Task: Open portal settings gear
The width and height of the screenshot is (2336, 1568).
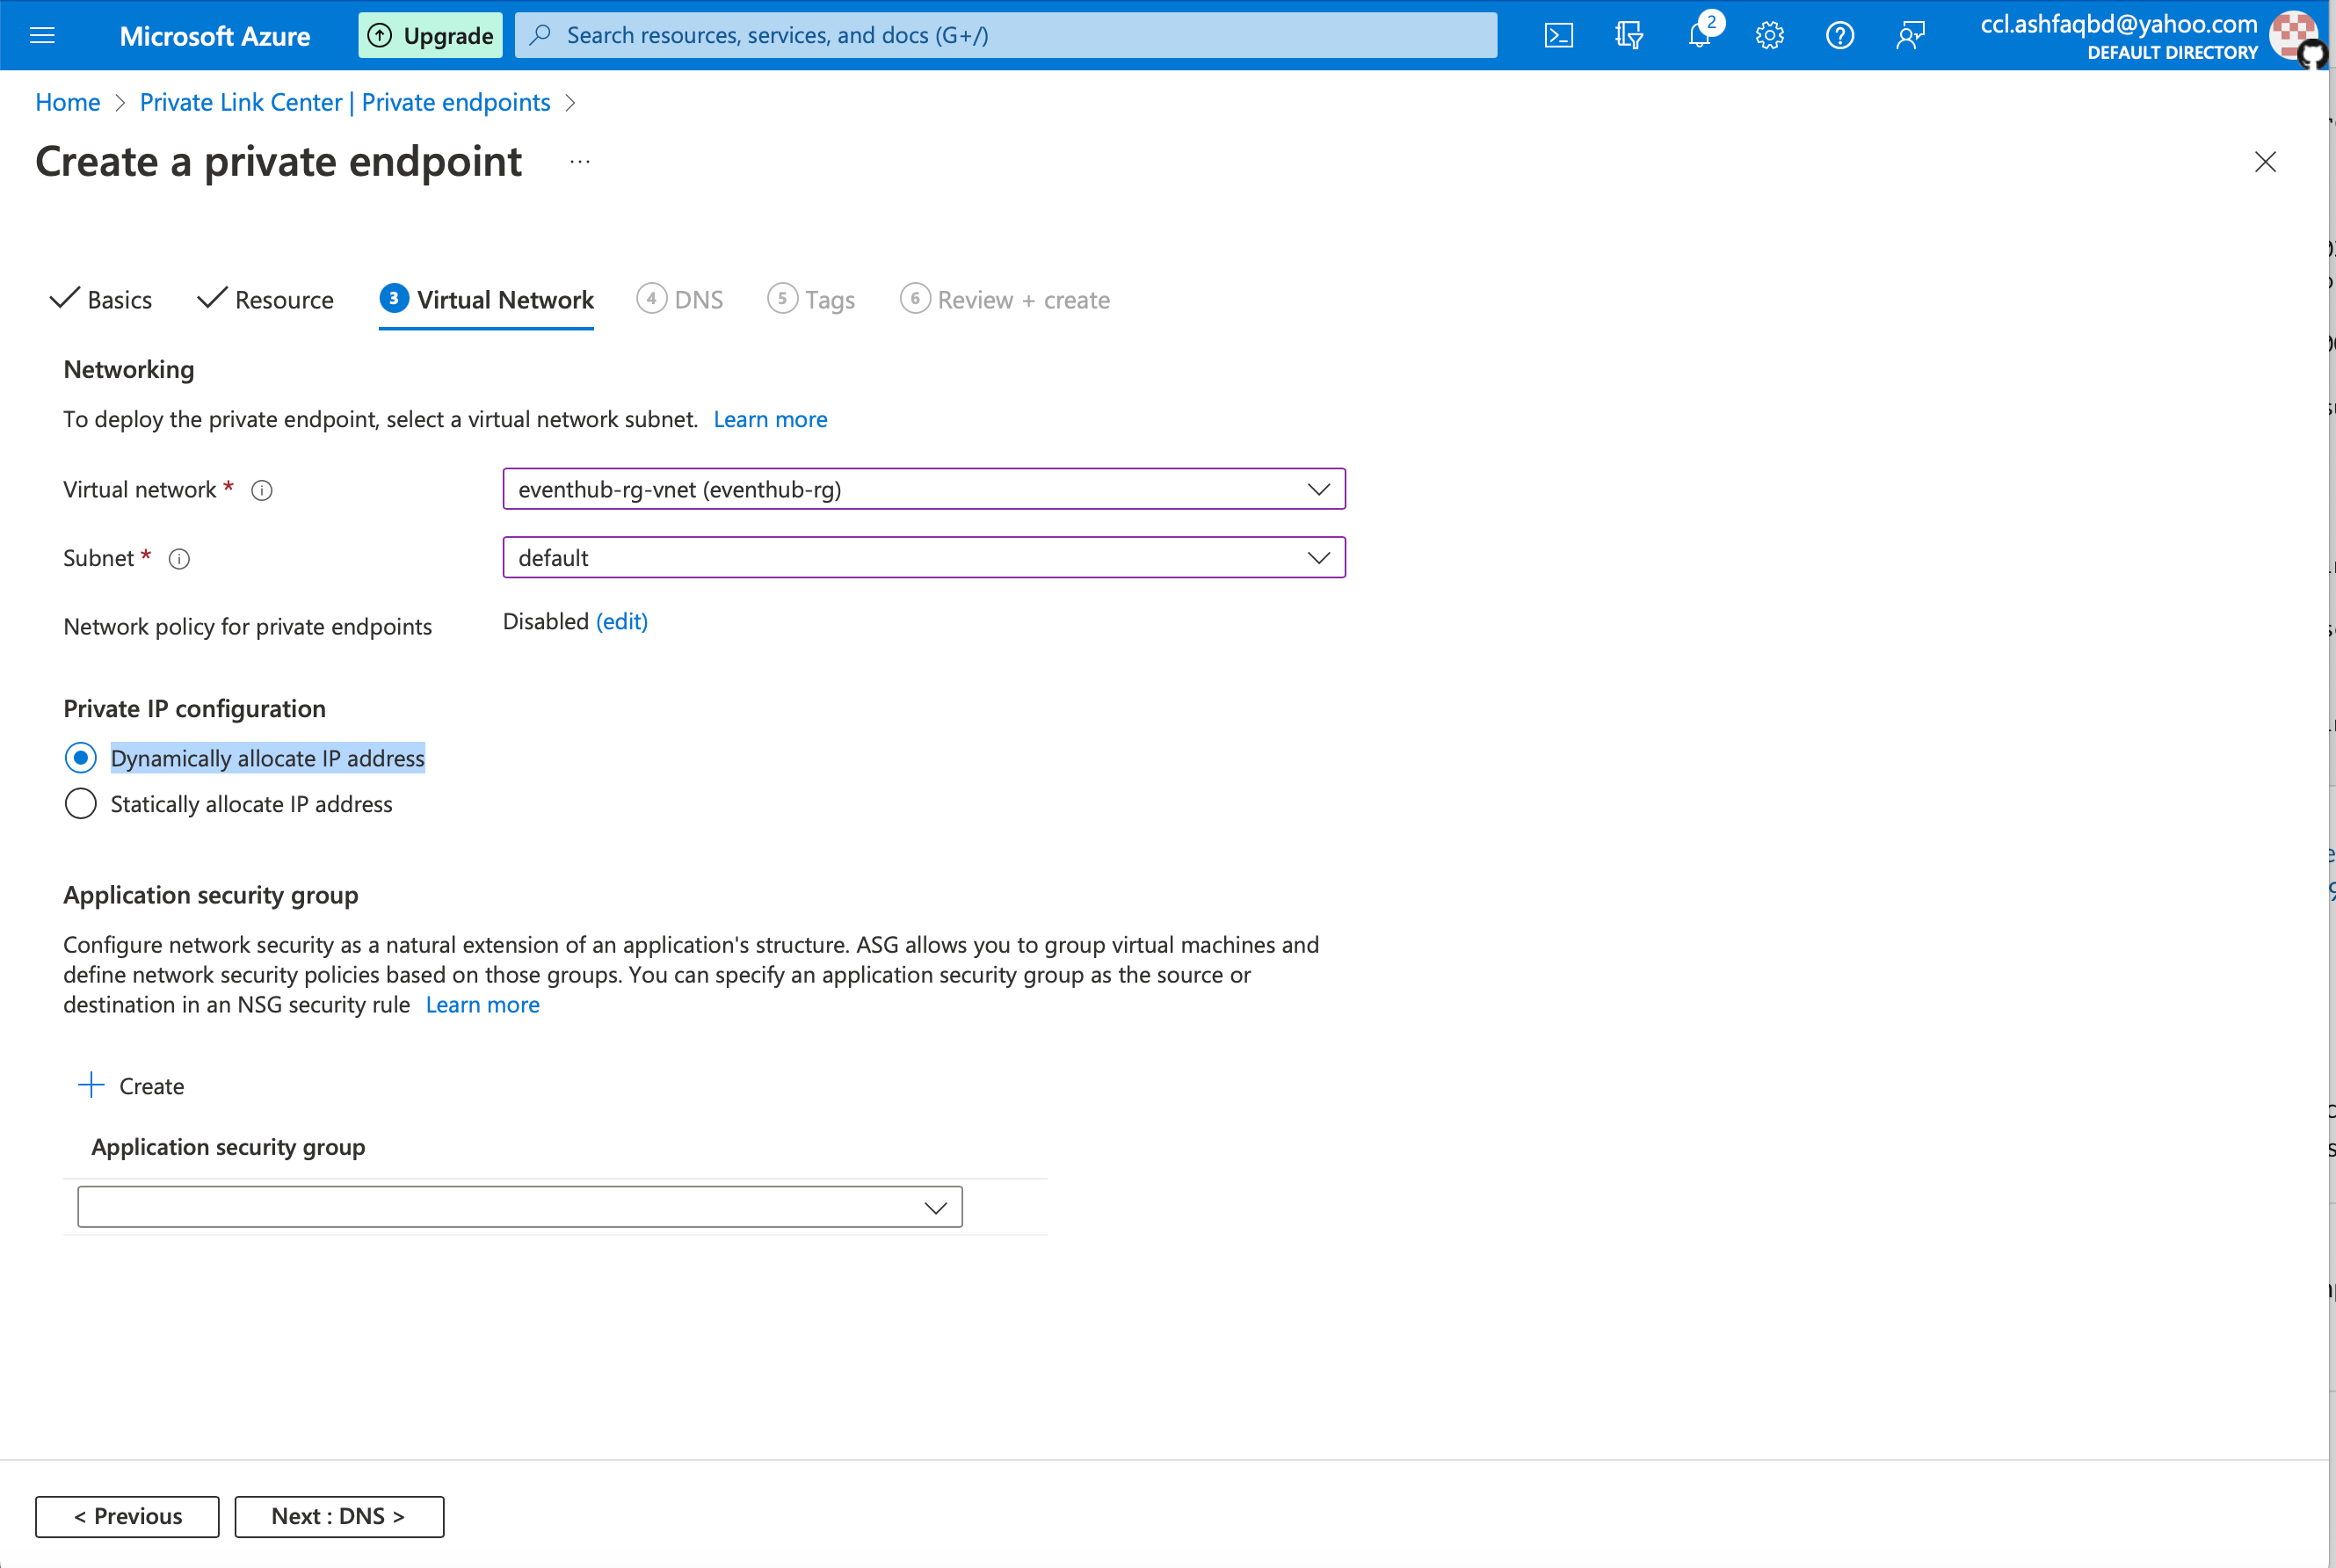Action: point(1769,36)
